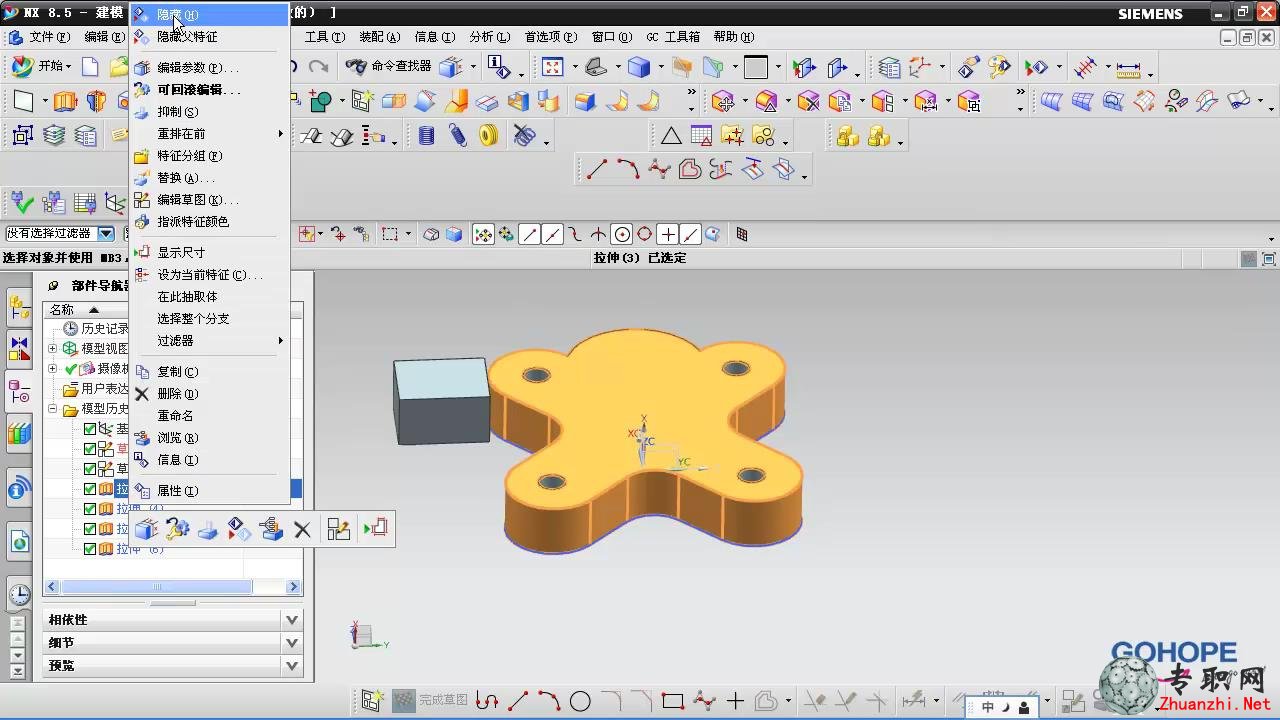The height and width of the screenshot is (720, 1280).
Task: Open the 开始 start dropdown
Action: [43, 66]
